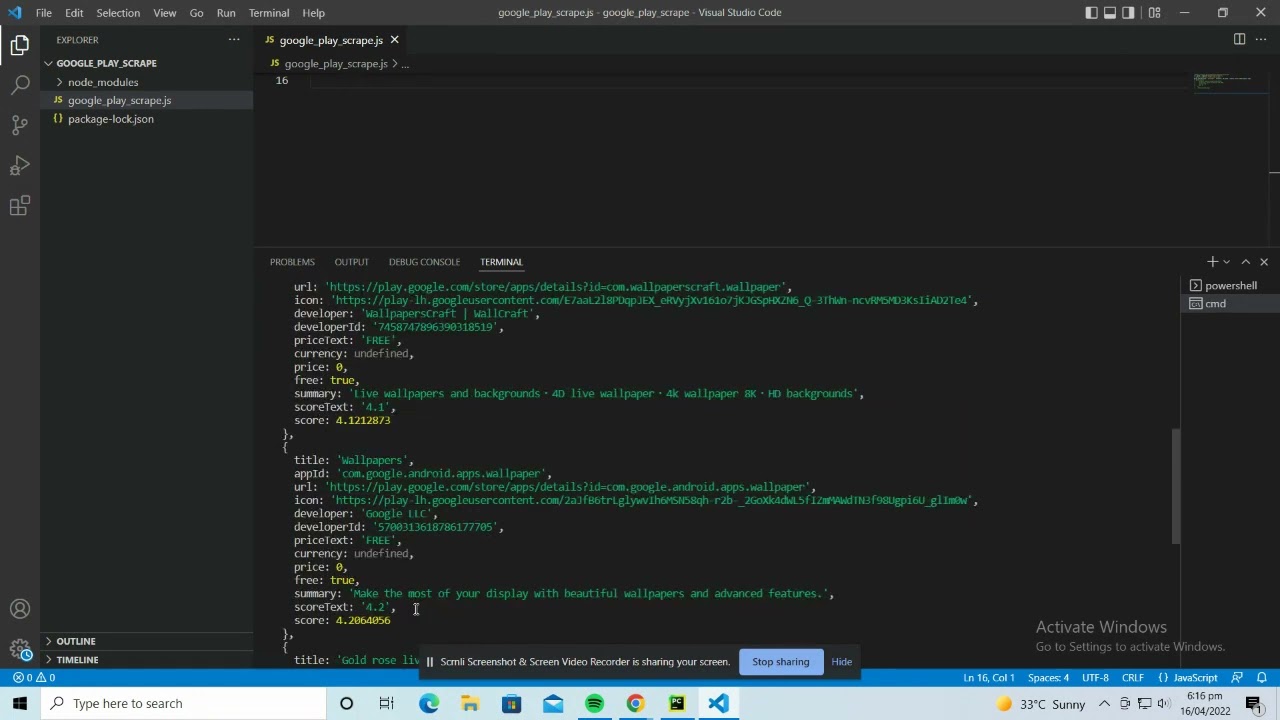Open google_play_scrape.js in the explorer
Viewport: 1280px width, 720px height.
click(147, 100)
